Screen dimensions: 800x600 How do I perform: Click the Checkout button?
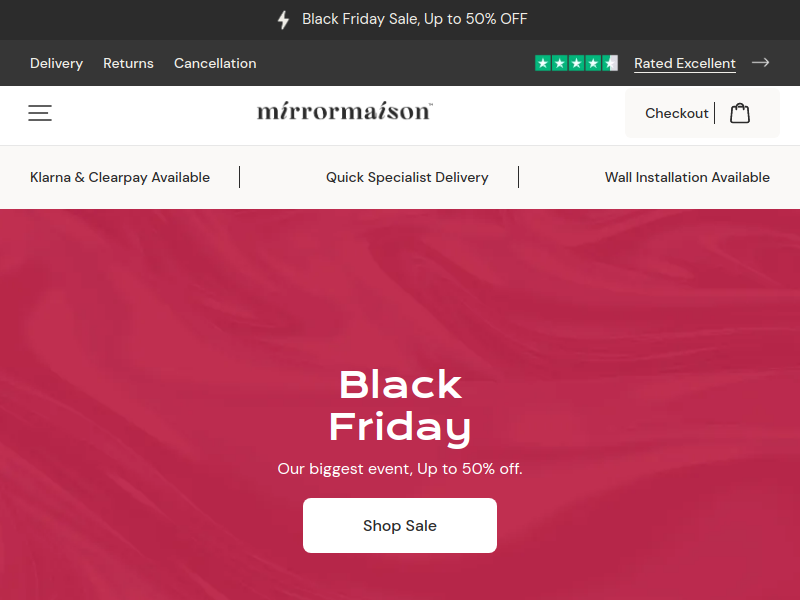(677, 113)
